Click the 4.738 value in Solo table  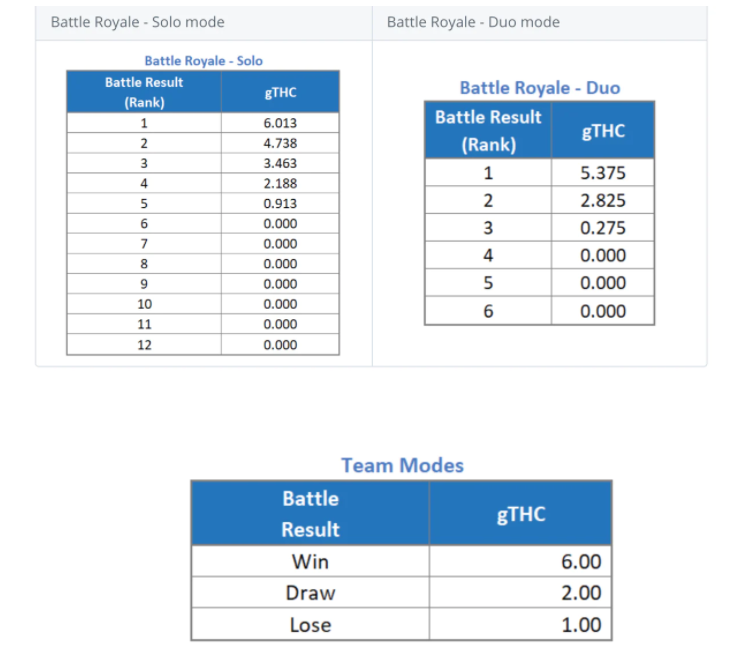point(280,143)
